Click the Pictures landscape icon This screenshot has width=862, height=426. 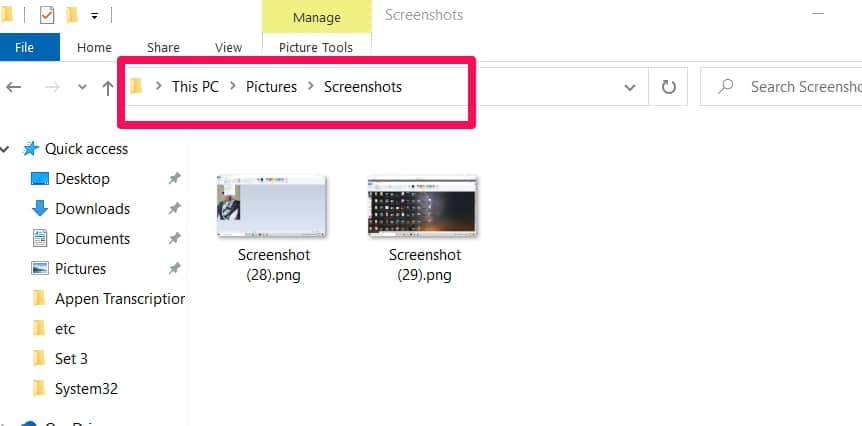coord(40,269)
